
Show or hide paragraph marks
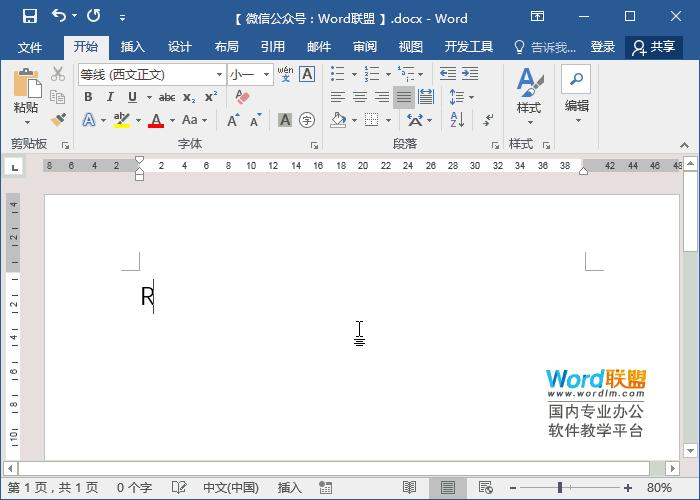click(488, 120)
